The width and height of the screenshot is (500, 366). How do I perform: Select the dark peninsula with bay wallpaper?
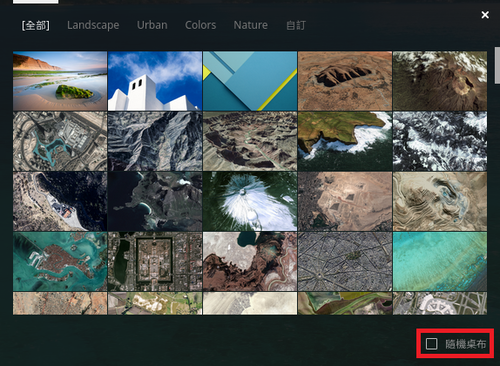click(x=155, y=201)
